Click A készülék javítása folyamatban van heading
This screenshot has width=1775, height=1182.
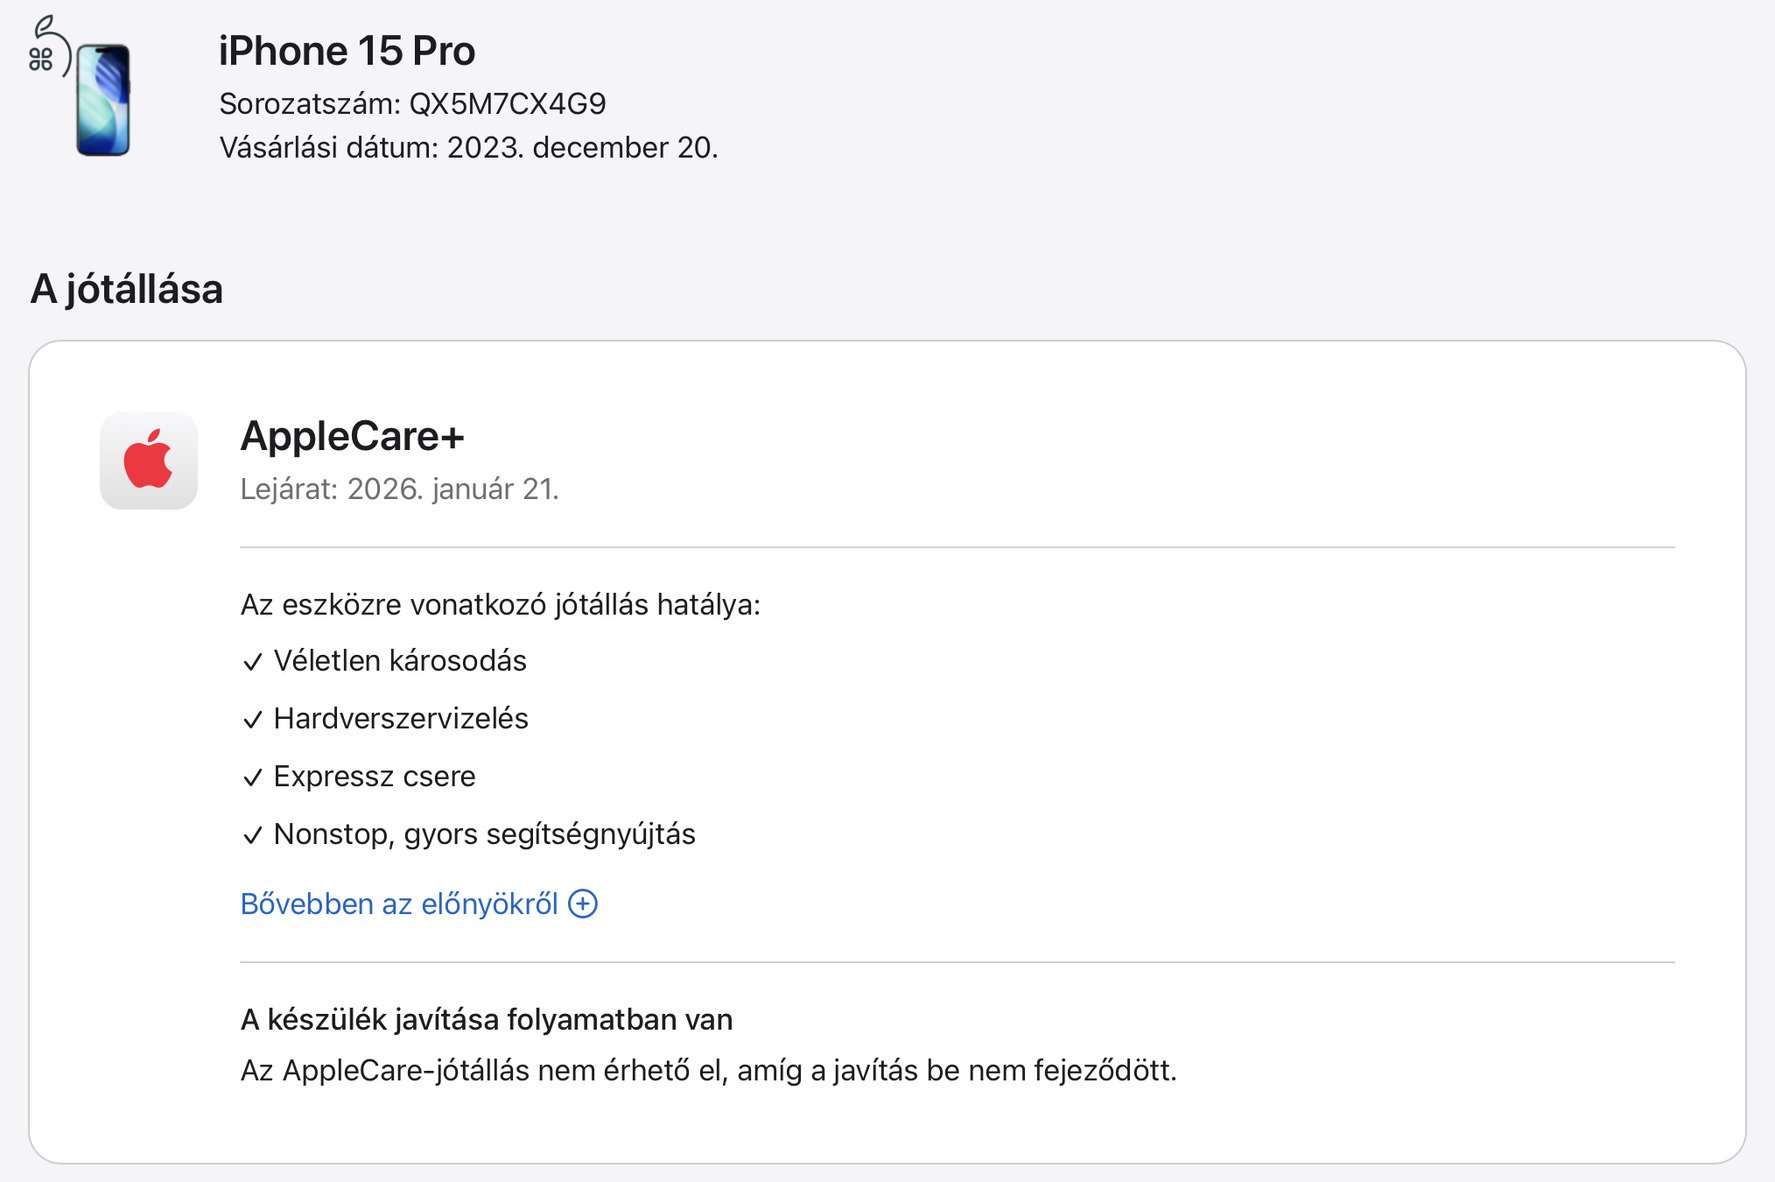486,1020
